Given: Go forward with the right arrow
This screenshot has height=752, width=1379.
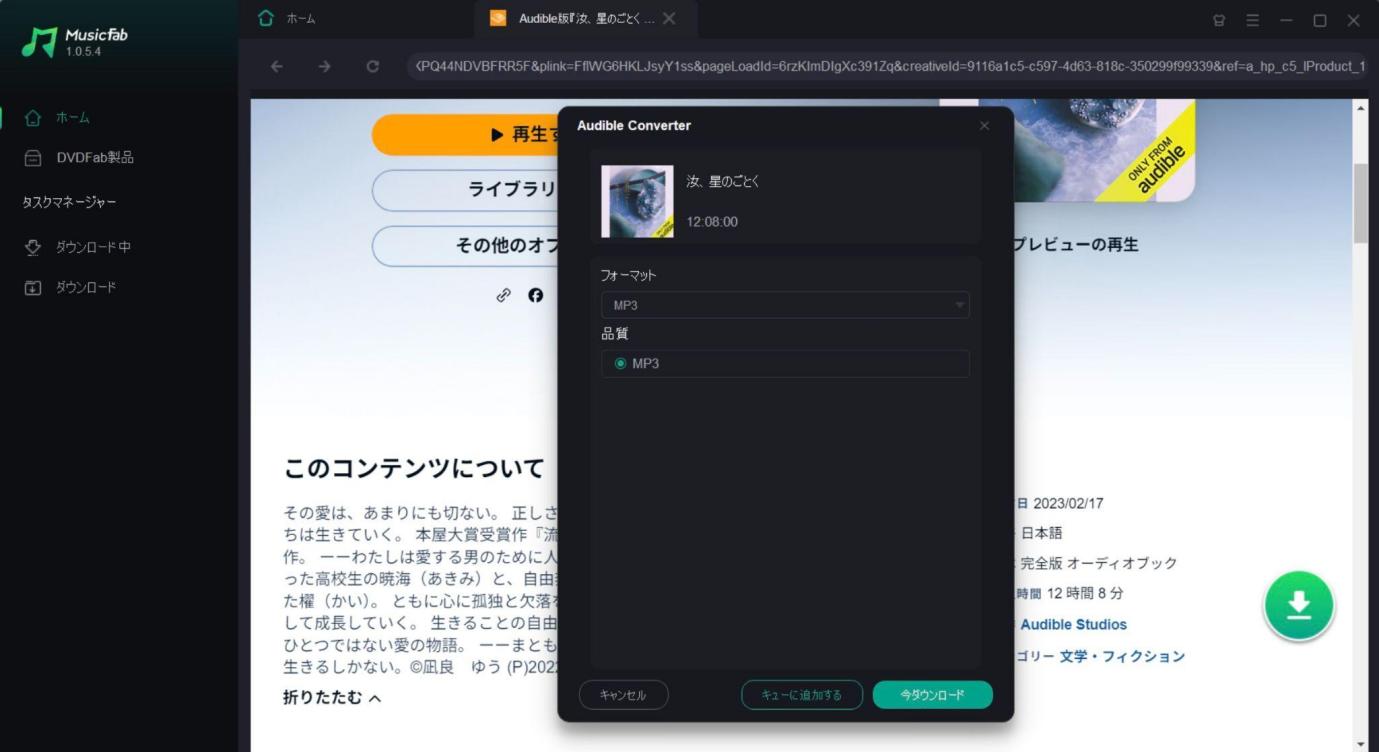Looking at the screenshot, I should 325,66.
